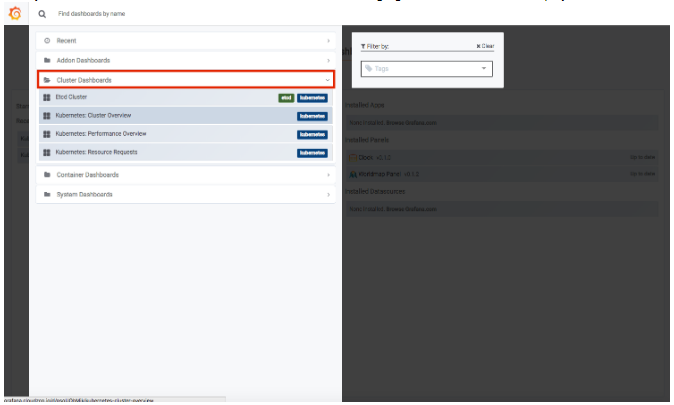
Task: Click the Worldmap Panel plugin icon
Action: (353, 174)
